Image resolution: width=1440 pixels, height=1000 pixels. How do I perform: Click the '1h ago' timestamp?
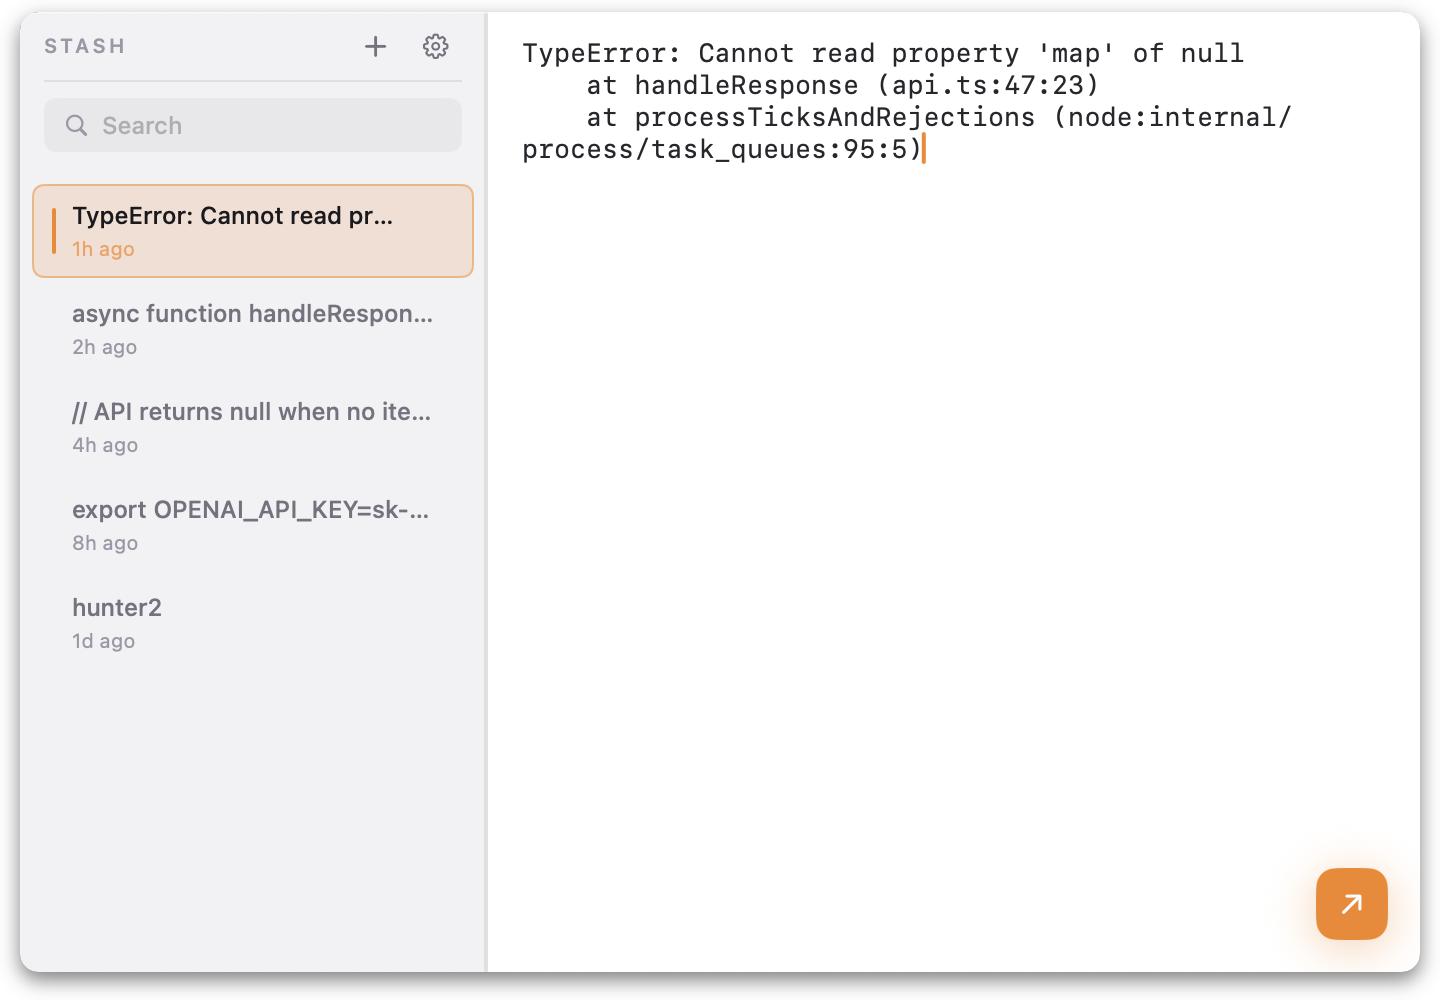pyautogui.click(x=103, y=249)
